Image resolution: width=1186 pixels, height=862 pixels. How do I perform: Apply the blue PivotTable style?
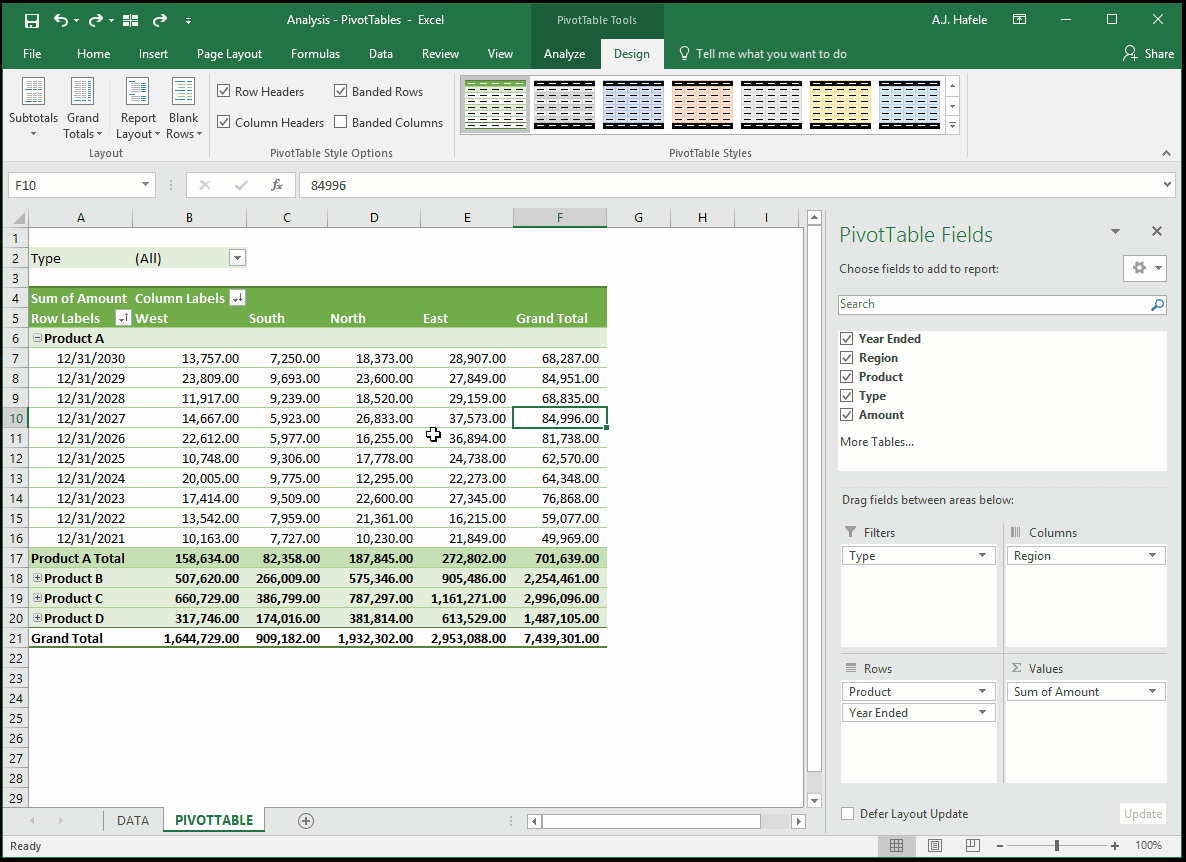pos(633,104)
